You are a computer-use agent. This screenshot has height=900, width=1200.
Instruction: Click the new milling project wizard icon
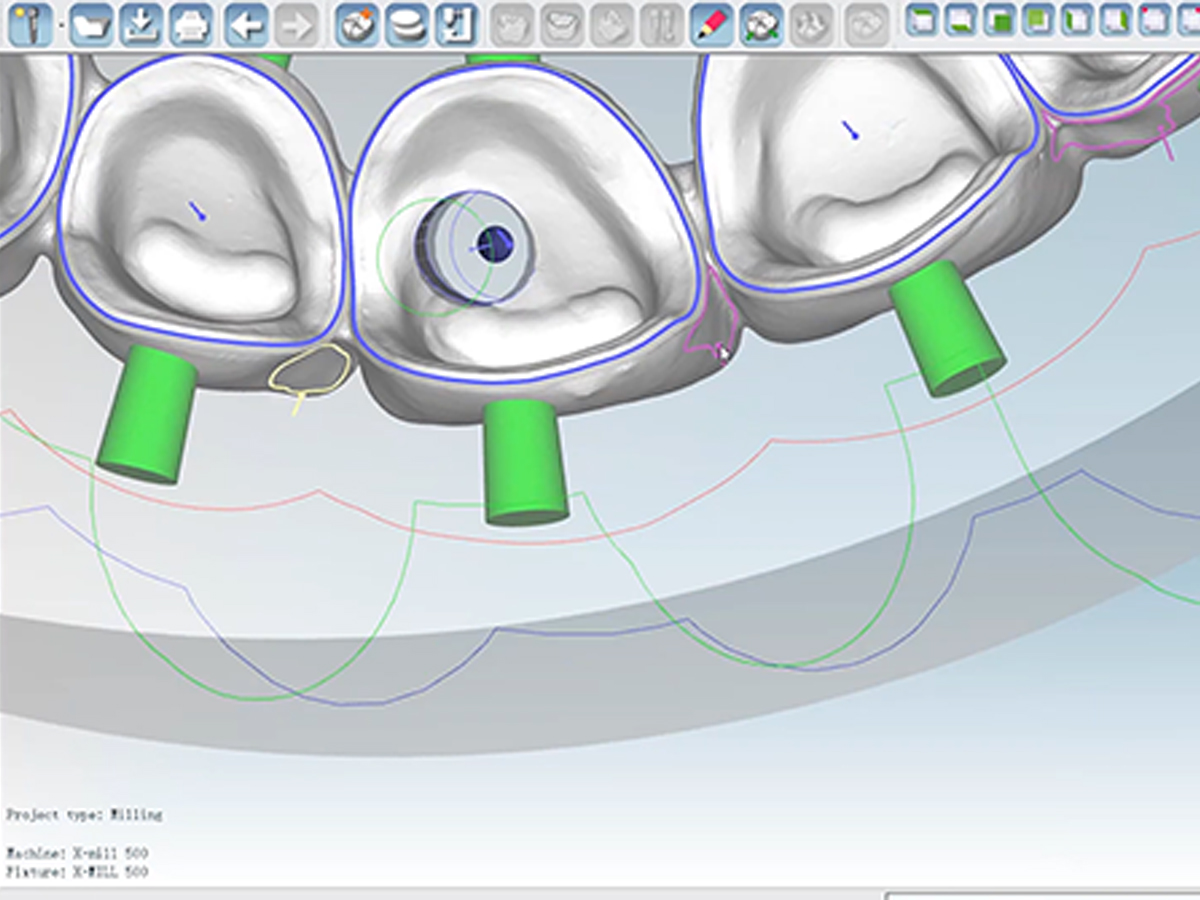click(x=28, y=24)
